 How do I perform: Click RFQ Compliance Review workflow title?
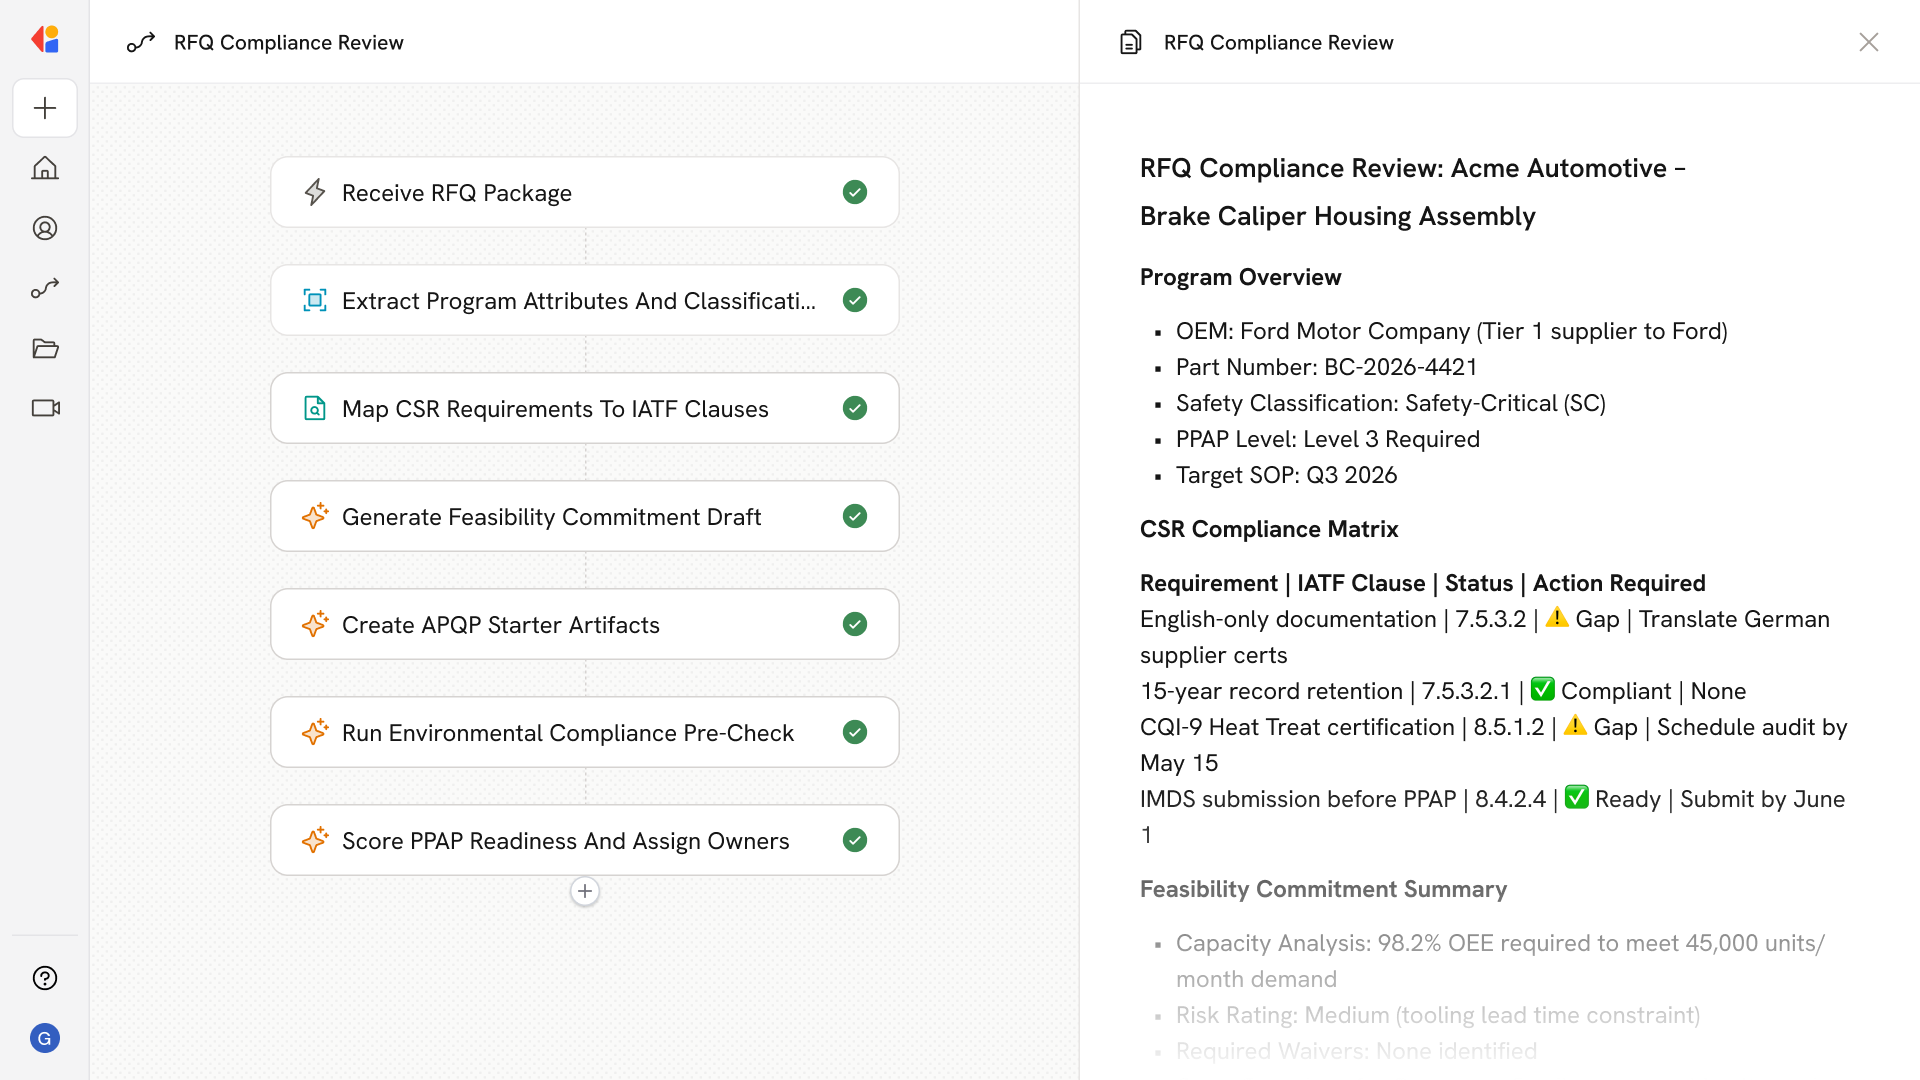coord(288,42)
